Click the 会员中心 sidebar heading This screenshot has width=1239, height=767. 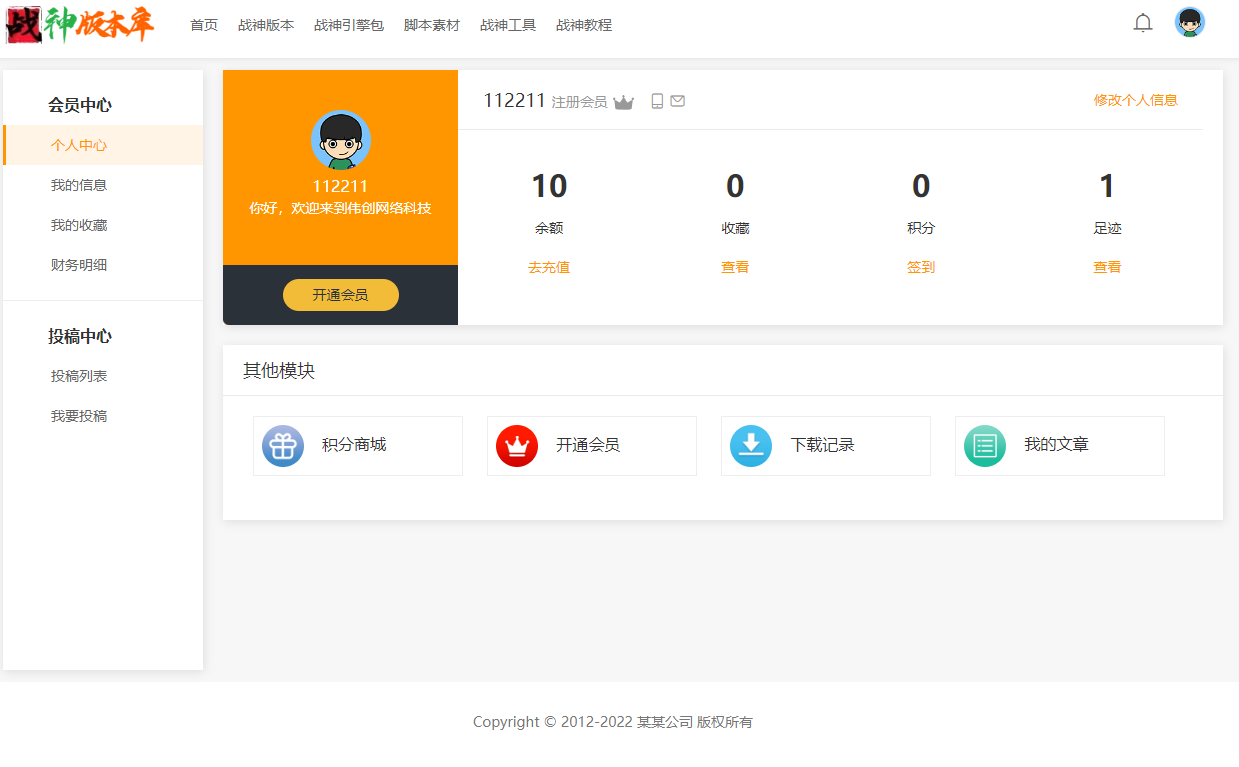(x=80, y=105)
